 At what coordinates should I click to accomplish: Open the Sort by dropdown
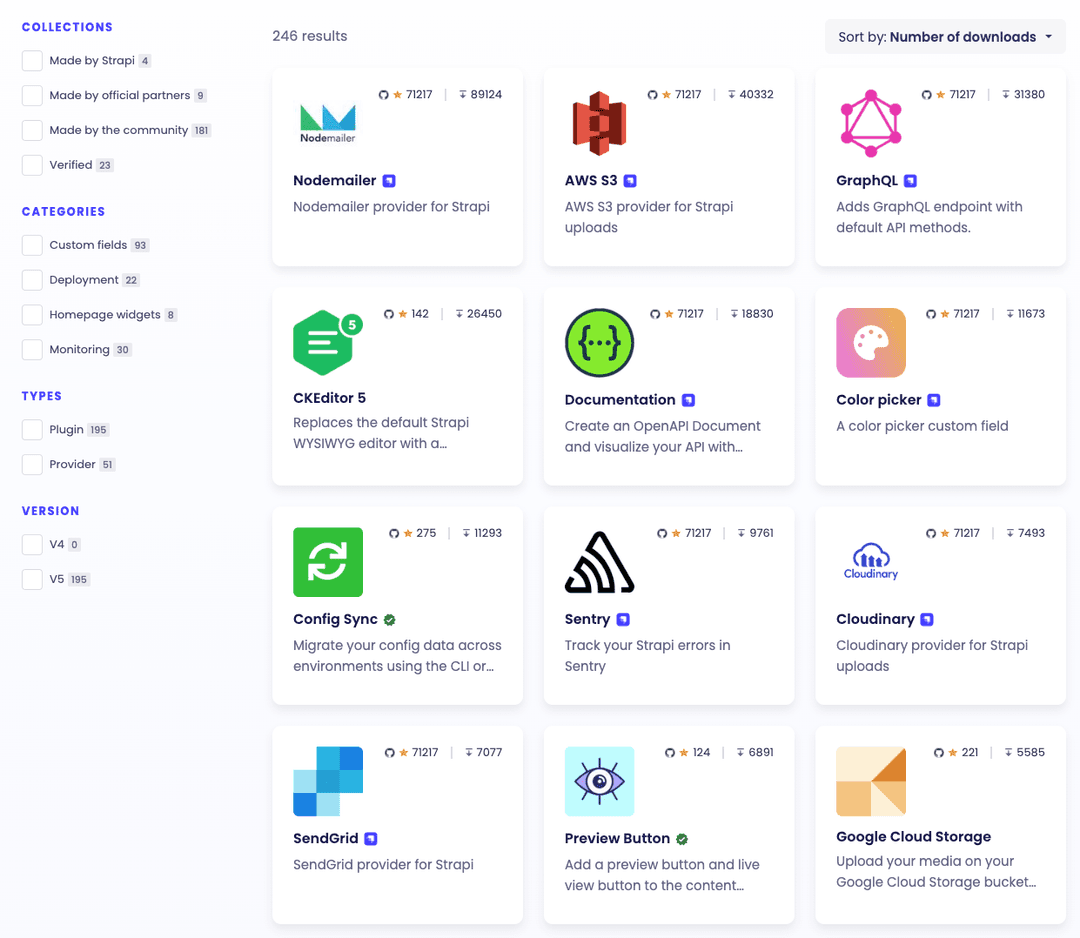point(945,37)
